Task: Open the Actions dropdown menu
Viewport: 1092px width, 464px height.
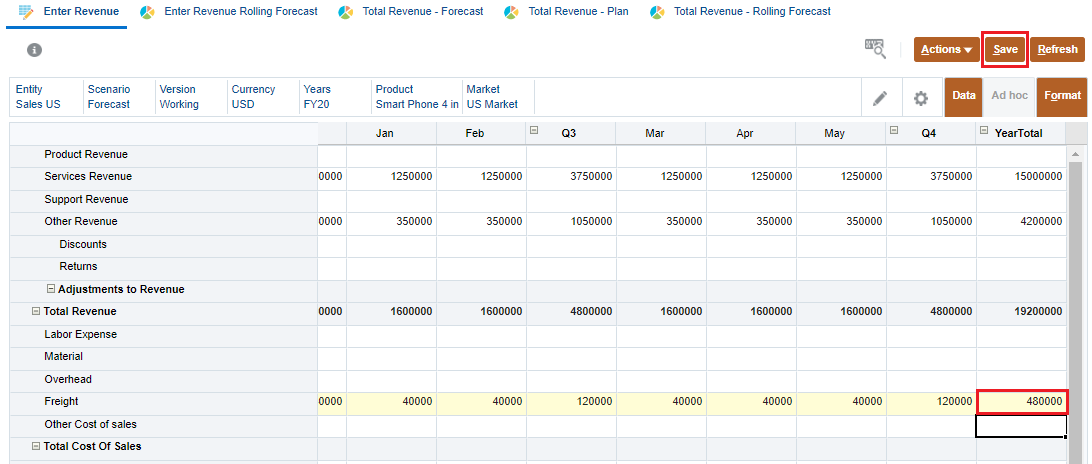Action: (946, 49)
